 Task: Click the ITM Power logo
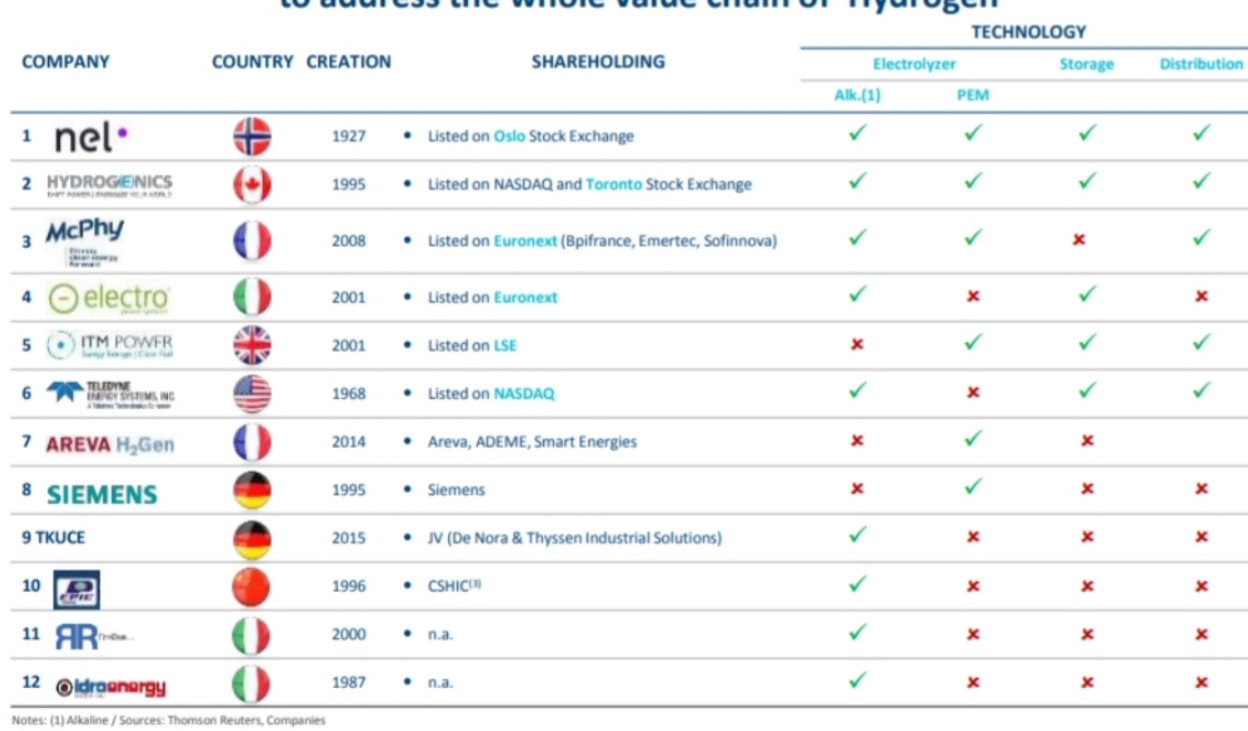pos(110,346)
